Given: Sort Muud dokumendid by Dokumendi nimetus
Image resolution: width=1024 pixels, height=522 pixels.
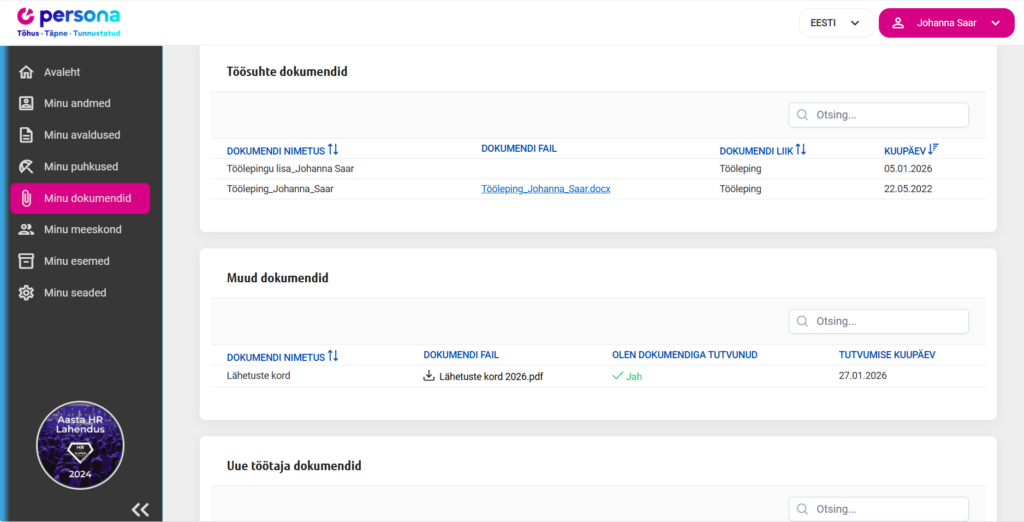Looking at the screenshot, I should pyautogui.click(x=333, y=356).
